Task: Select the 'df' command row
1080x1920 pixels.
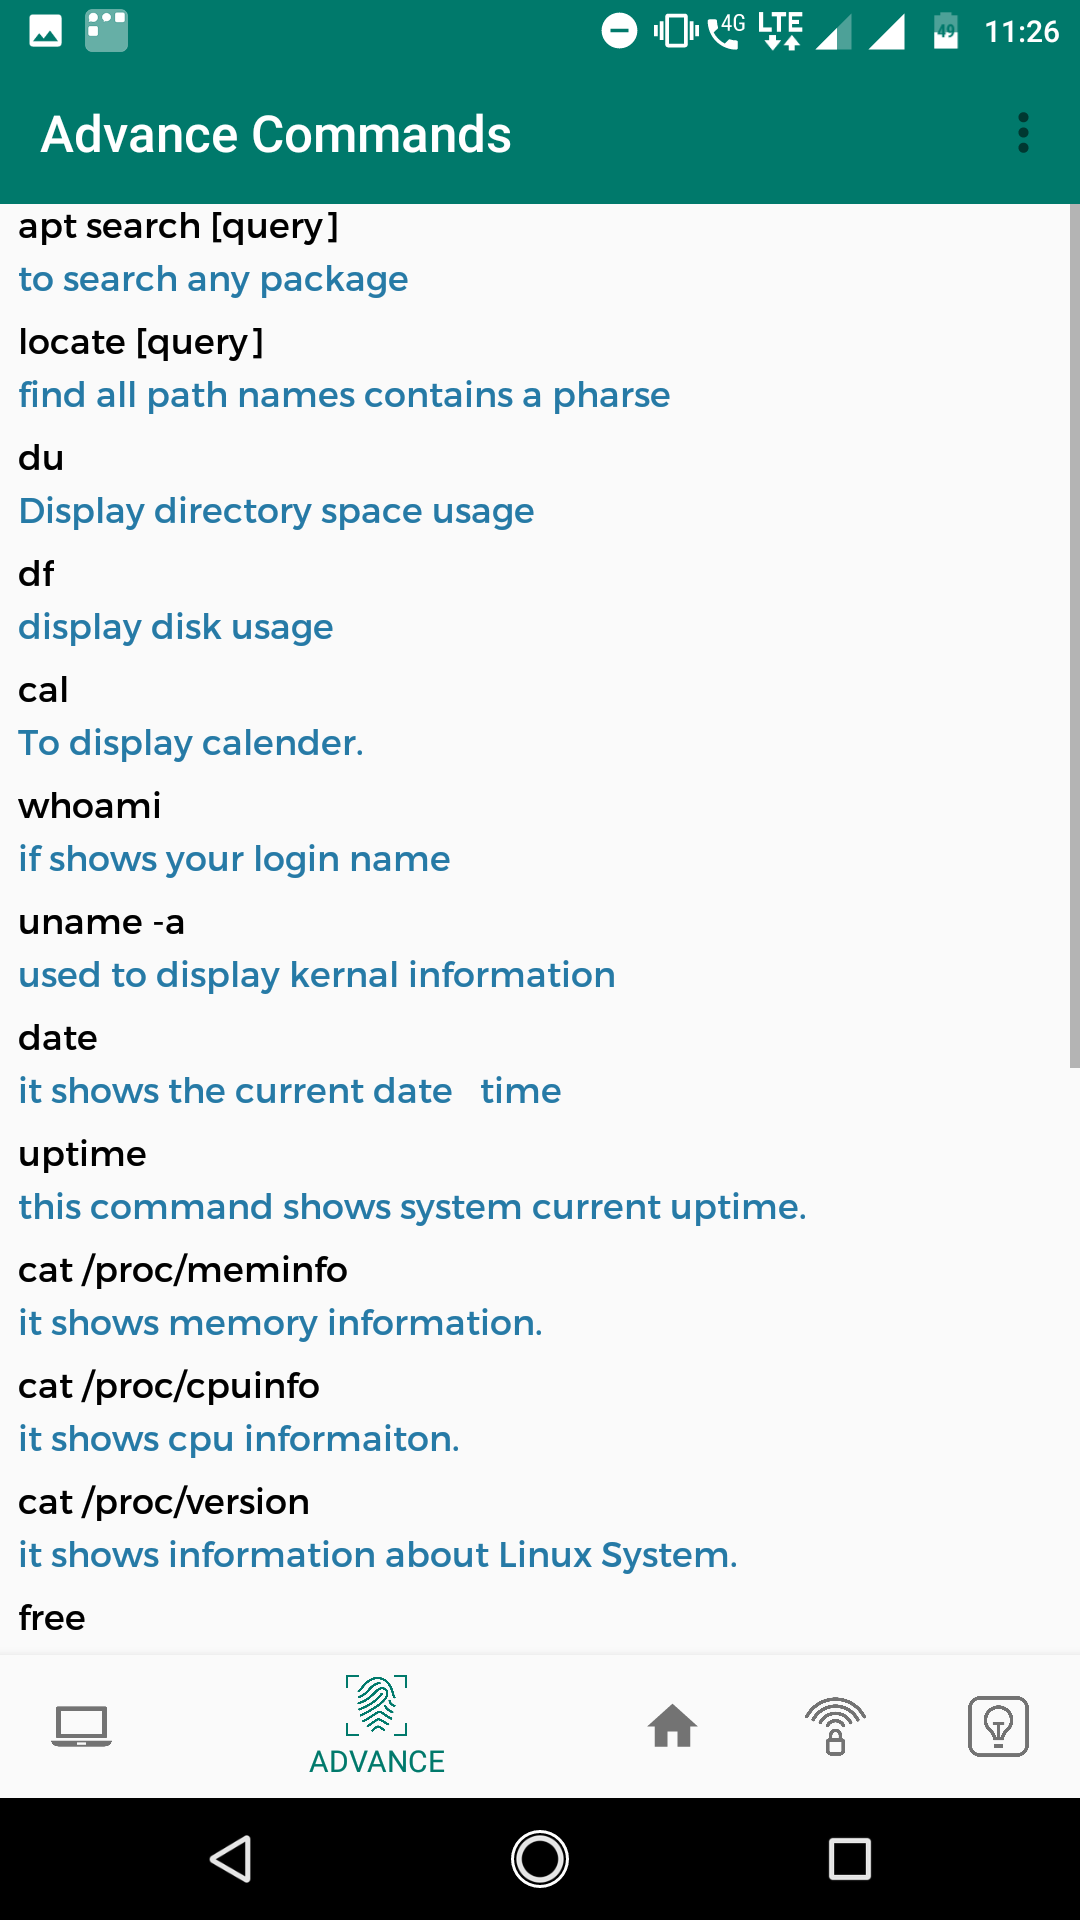Action: coord(36,574)
